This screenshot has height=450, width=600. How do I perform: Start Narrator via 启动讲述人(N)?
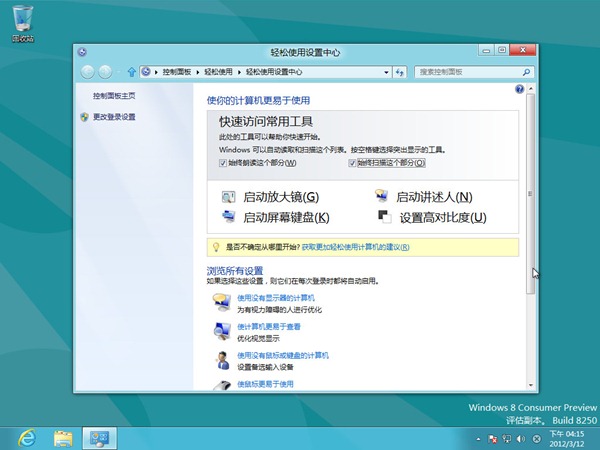click(434, 197)
